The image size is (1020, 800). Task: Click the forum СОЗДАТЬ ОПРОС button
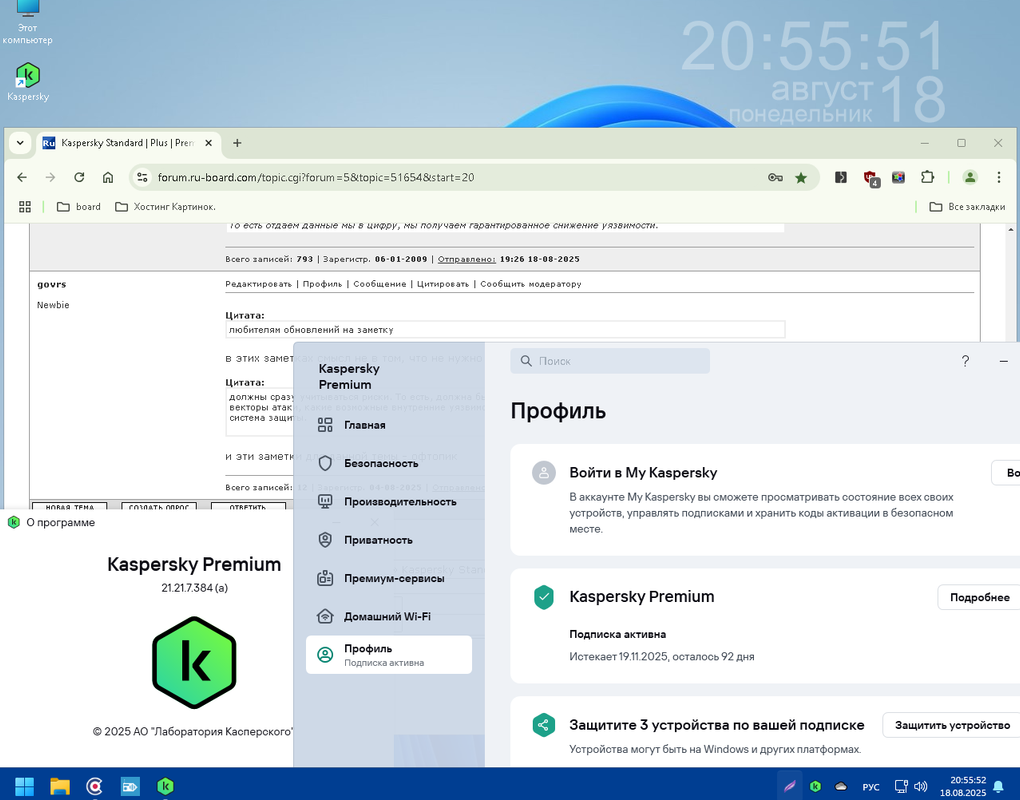coord(159,505)
